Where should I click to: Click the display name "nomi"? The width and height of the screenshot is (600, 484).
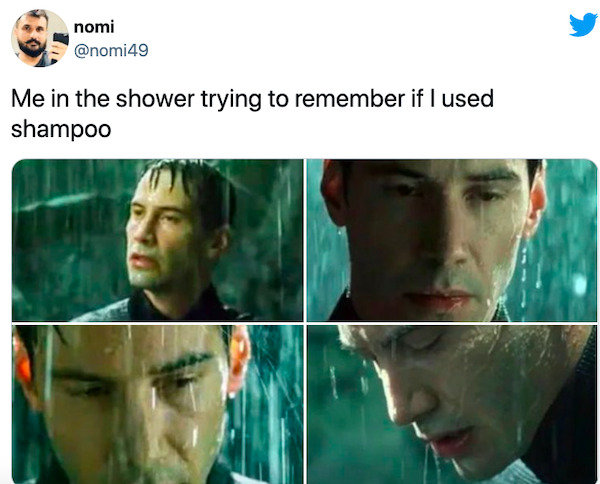tap(94, 27)
